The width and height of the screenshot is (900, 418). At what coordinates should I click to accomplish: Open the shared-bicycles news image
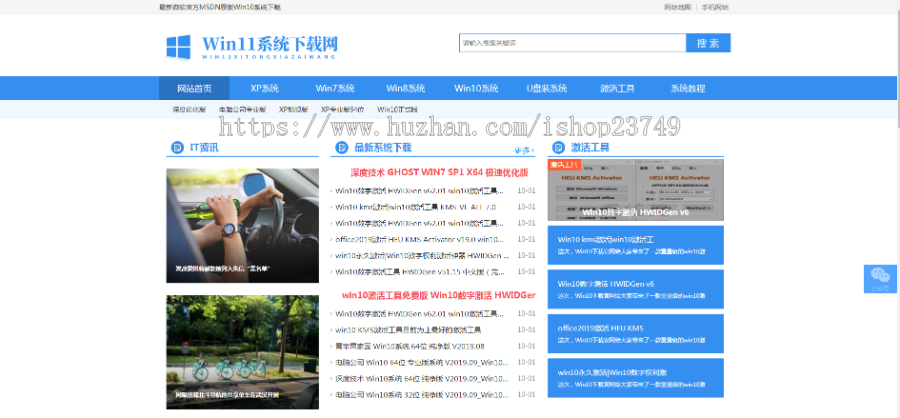pyautogui.click(x=242, y=352)
